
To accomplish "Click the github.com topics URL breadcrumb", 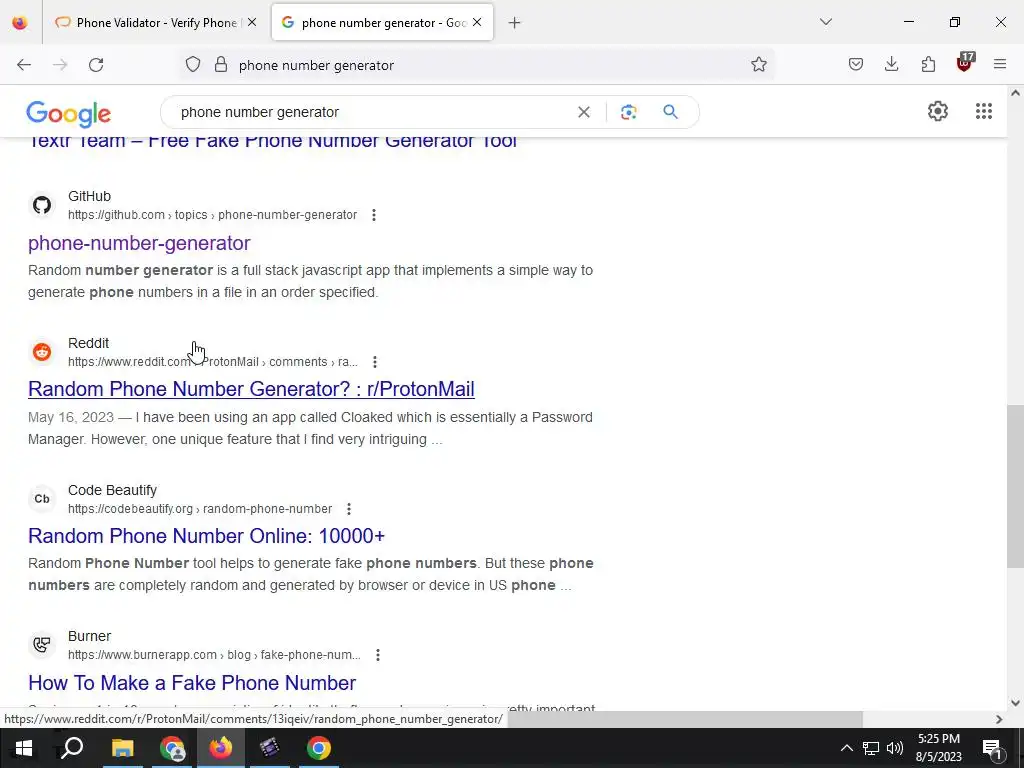I will click(212, 215).
